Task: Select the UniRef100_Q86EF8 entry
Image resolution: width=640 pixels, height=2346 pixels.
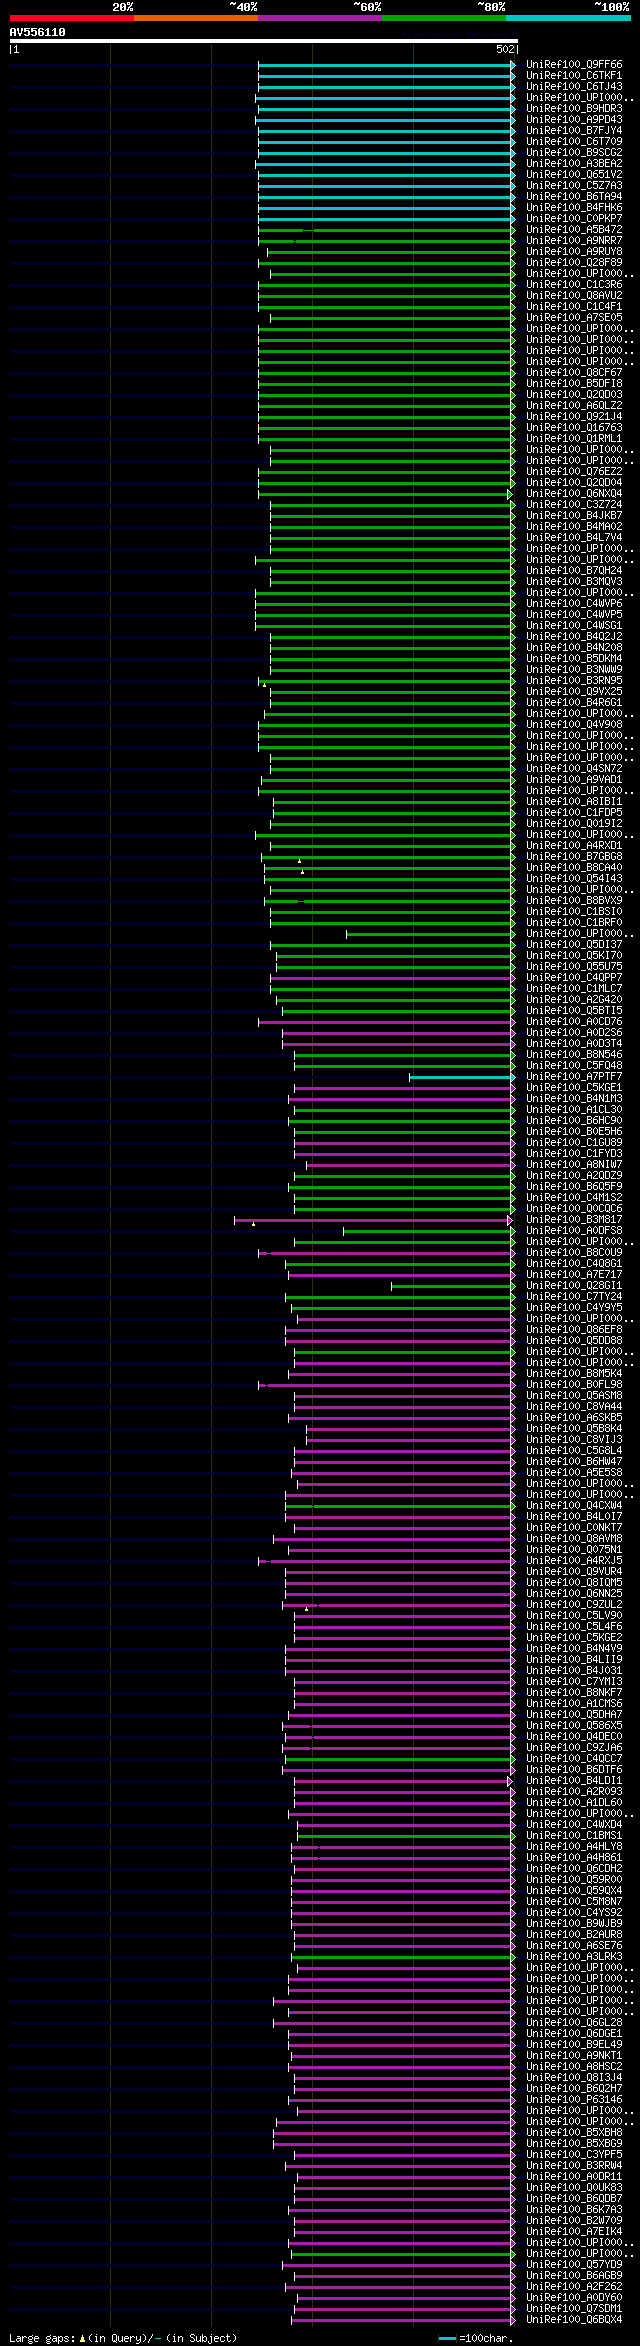Action: 574,1330
